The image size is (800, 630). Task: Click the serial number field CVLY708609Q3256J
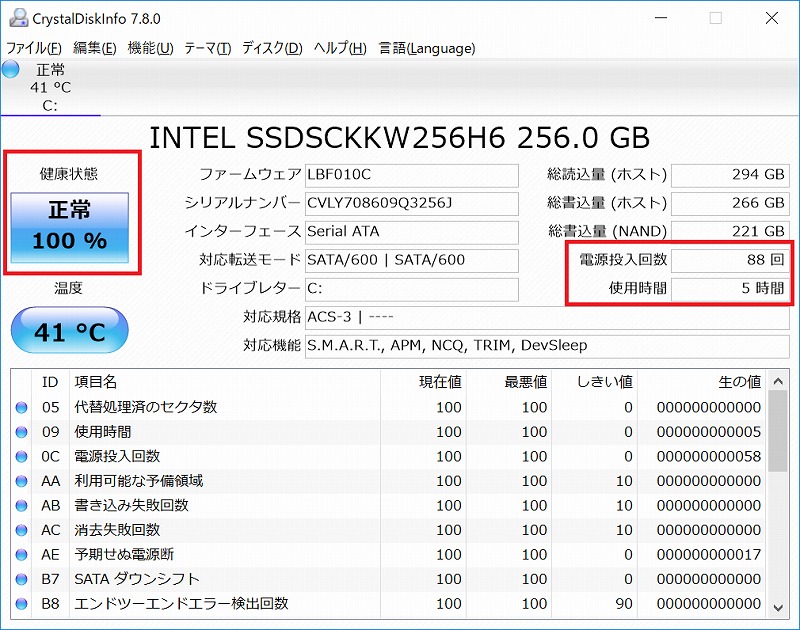click(412, 204)
